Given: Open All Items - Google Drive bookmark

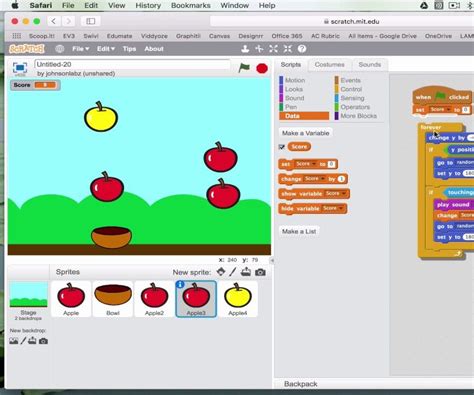Looking at the screenshot, I should pyautogui.click(x=382, y=36).
